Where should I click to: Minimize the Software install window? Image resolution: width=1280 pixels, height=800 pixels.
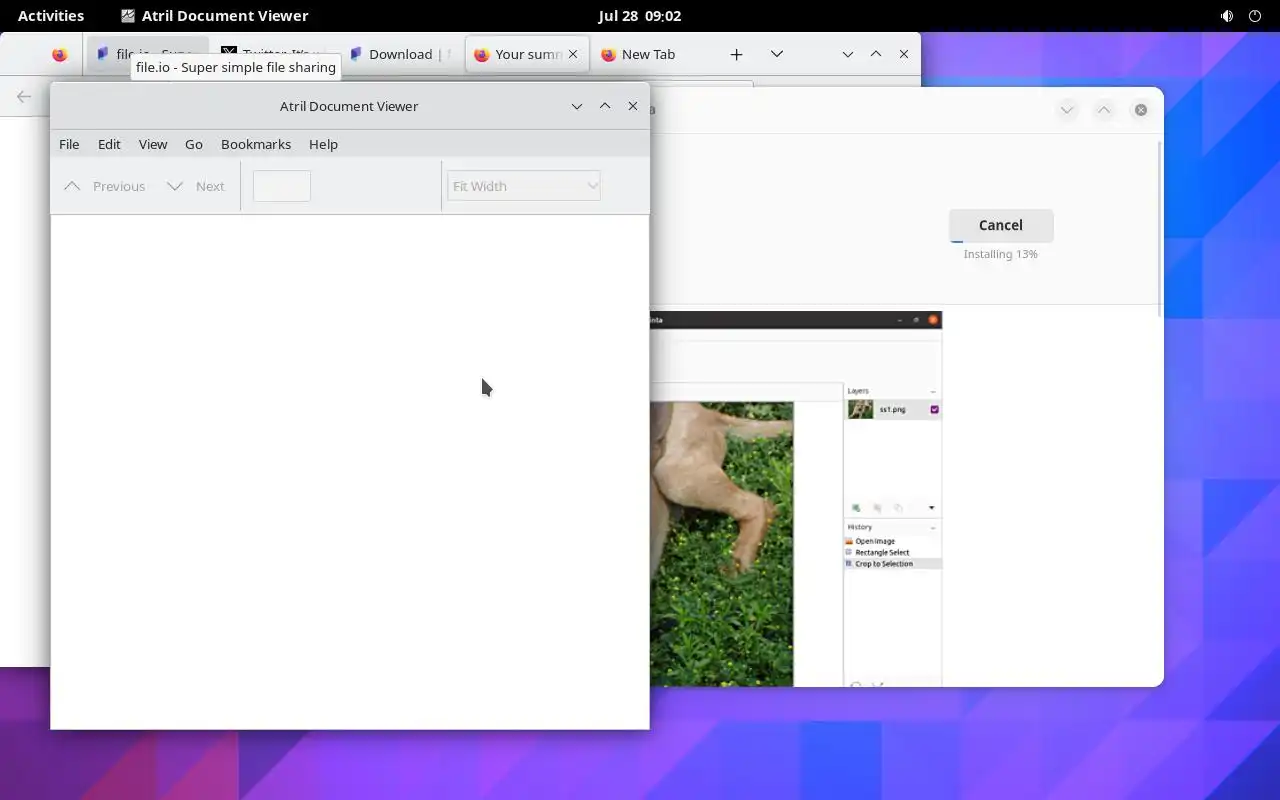1067,110
